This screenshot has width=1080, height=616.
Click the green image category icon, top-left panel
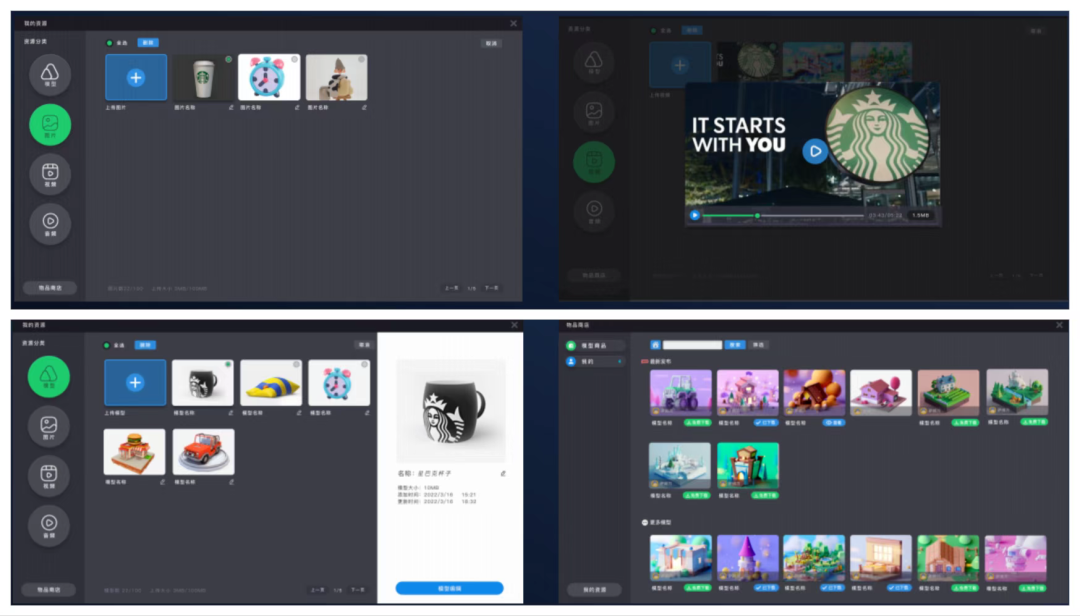50,124
